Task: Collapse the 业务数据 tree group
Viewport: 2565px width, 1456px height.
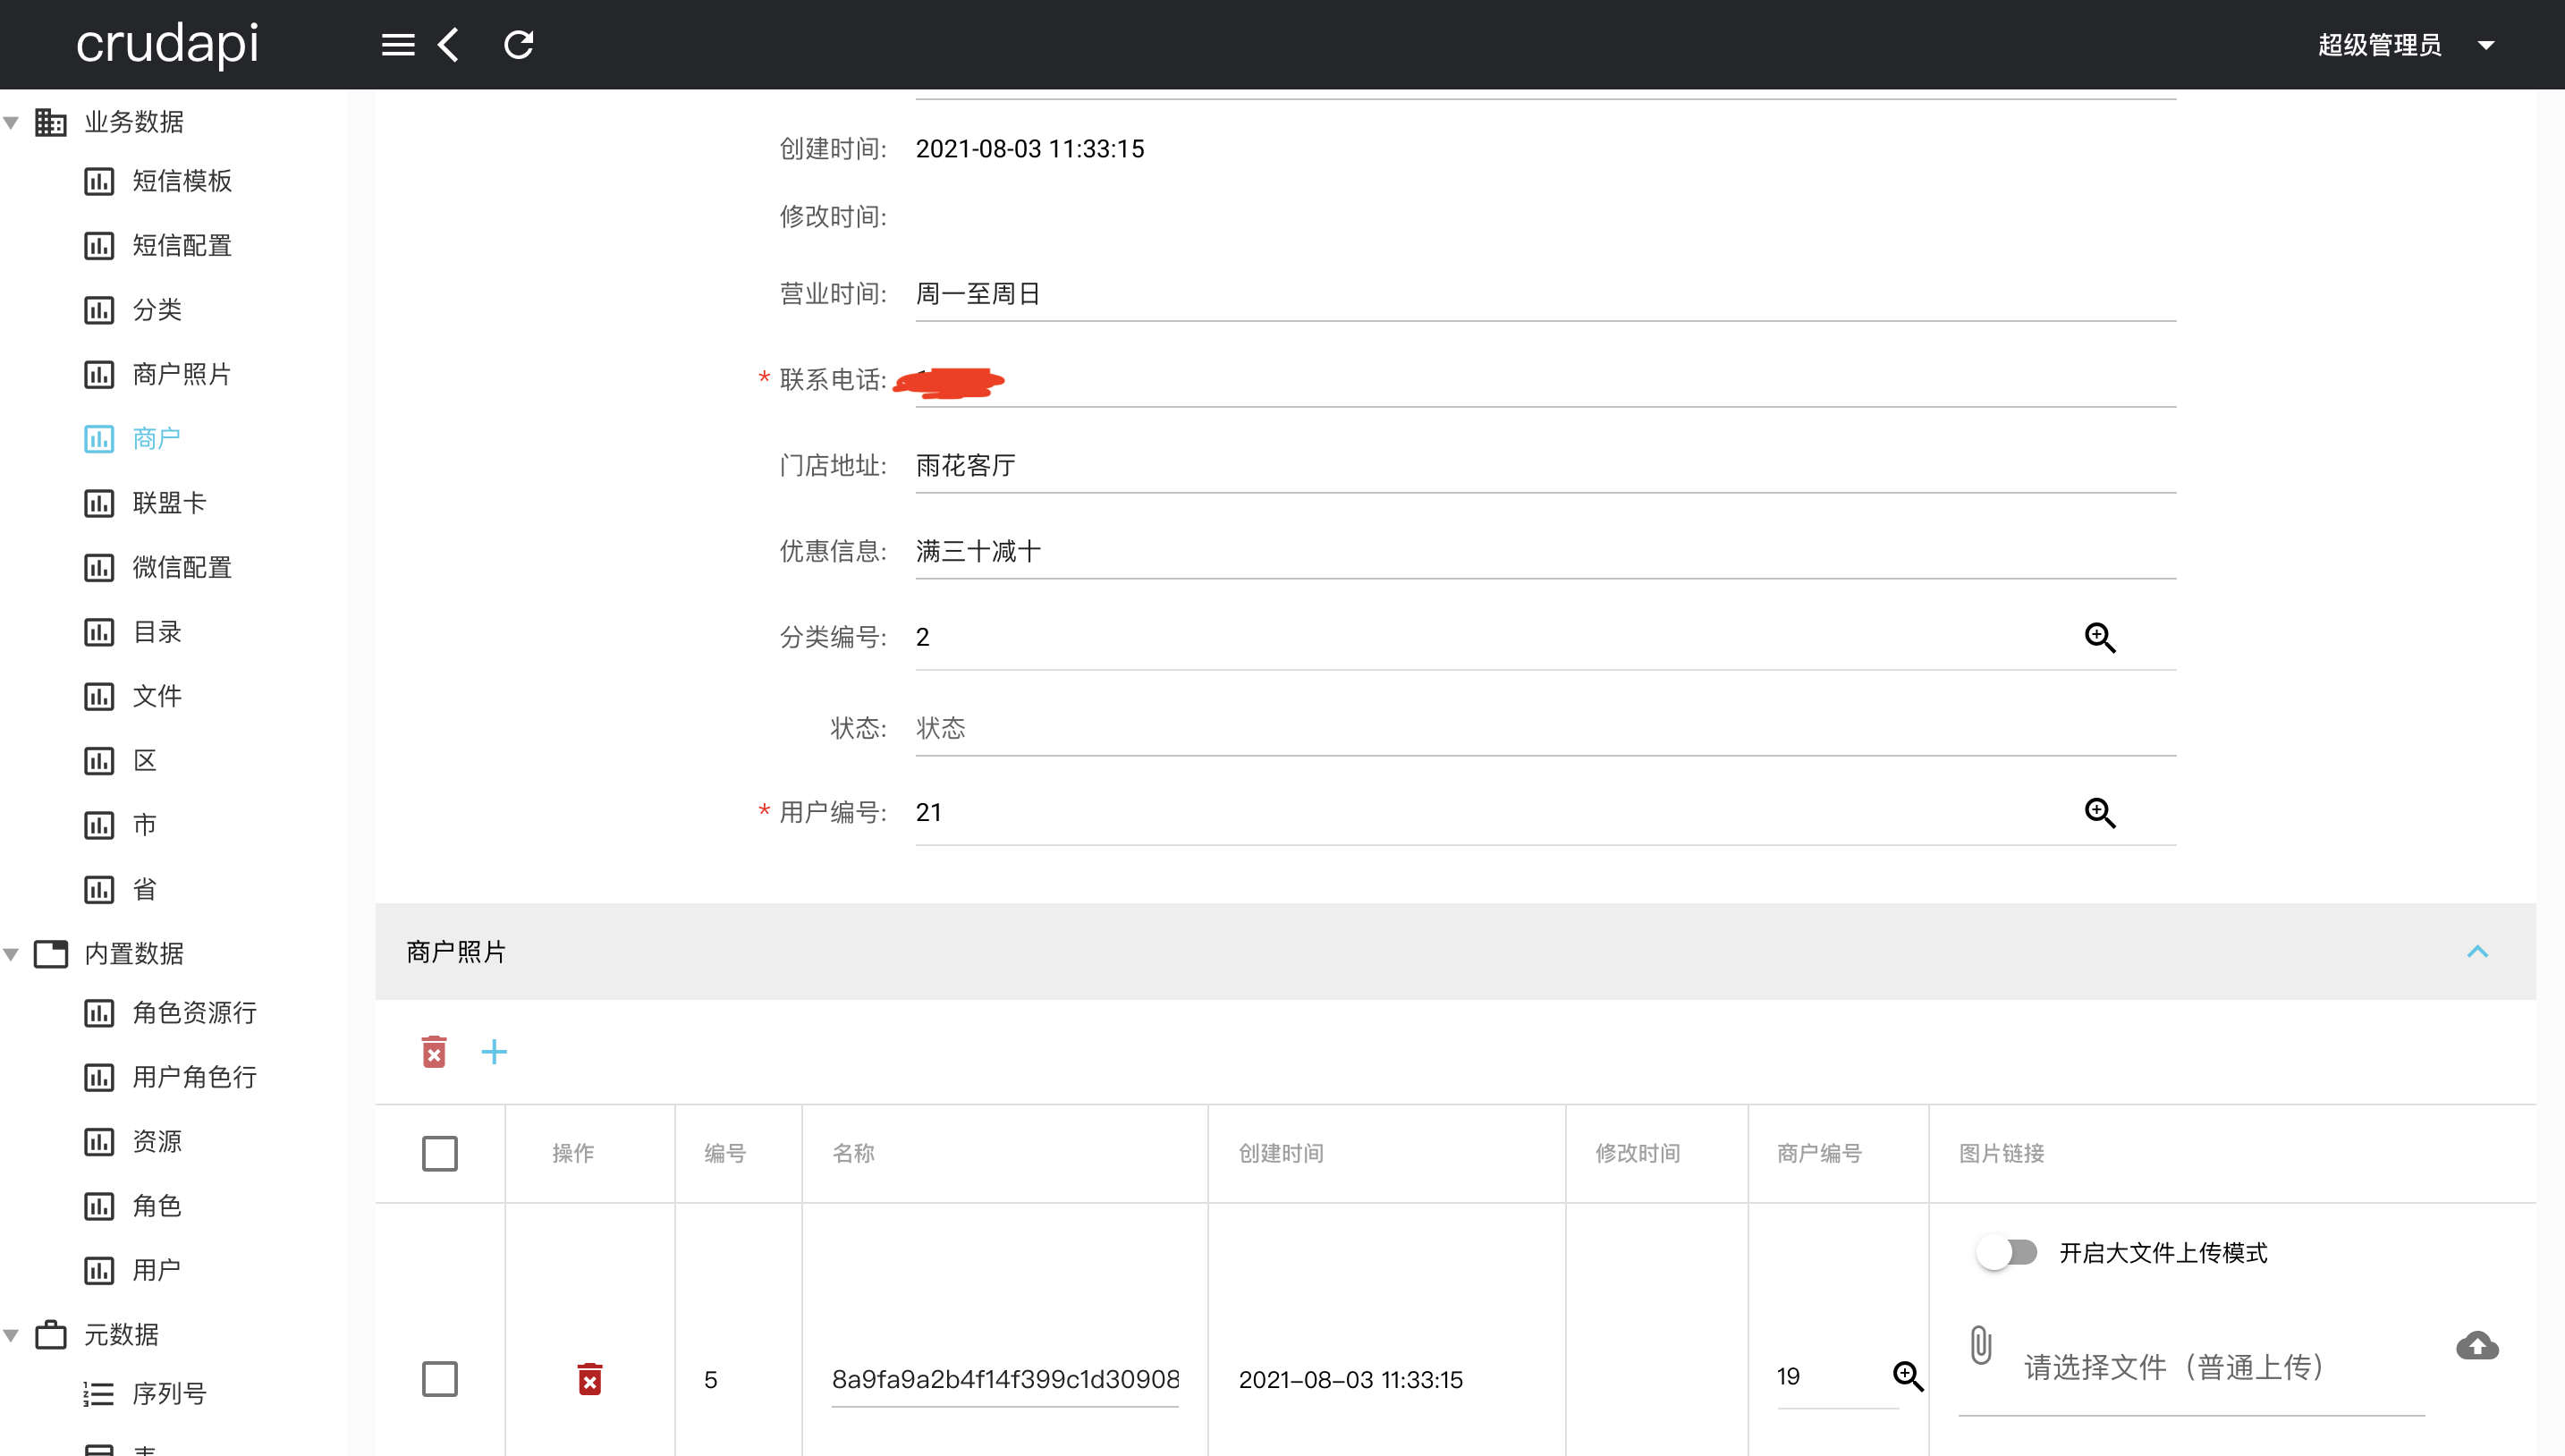Action: tap(12, 123)
